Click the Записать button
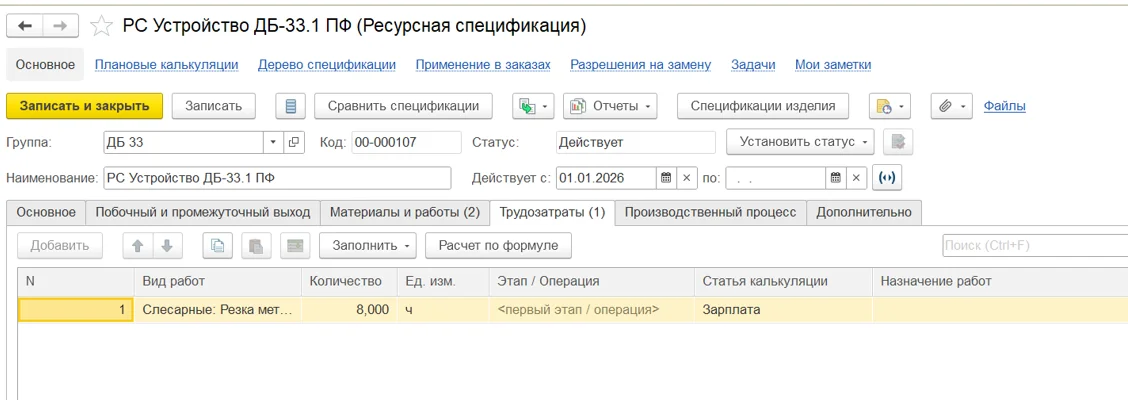Screen dimensions: 1128x400 click(214, 106)
